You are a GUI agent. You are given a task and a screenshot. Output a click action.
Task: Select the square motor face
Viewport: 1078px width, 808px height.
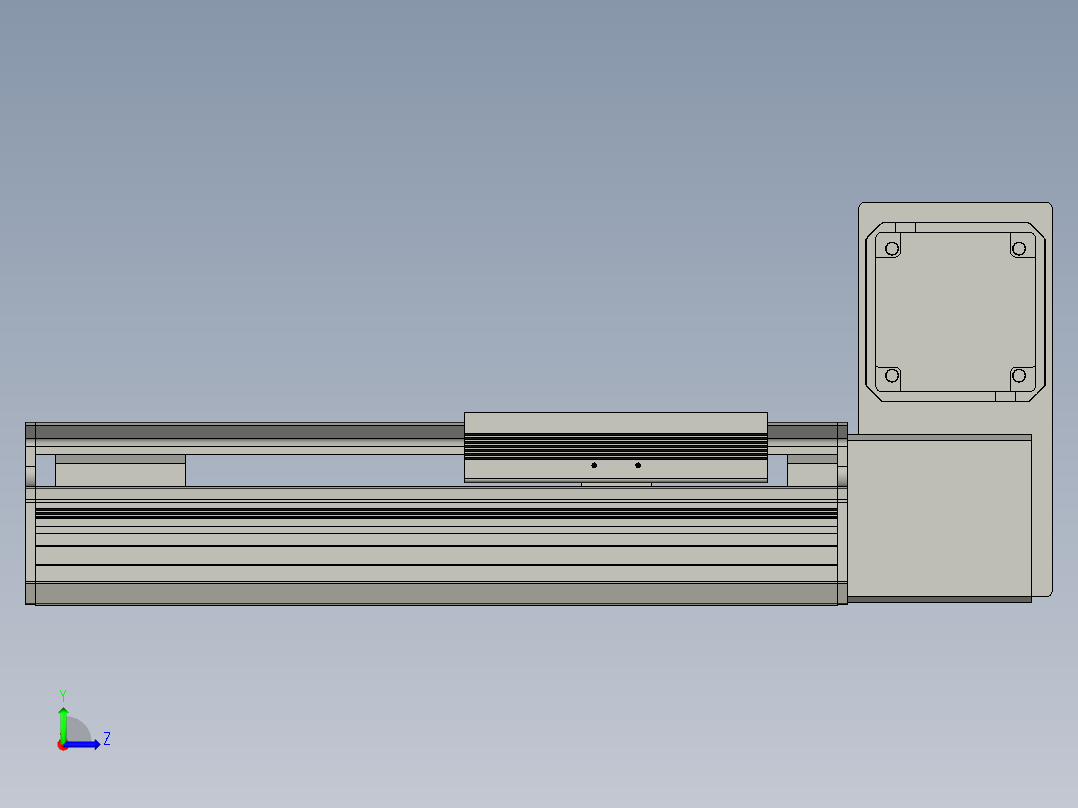point(955,312)
